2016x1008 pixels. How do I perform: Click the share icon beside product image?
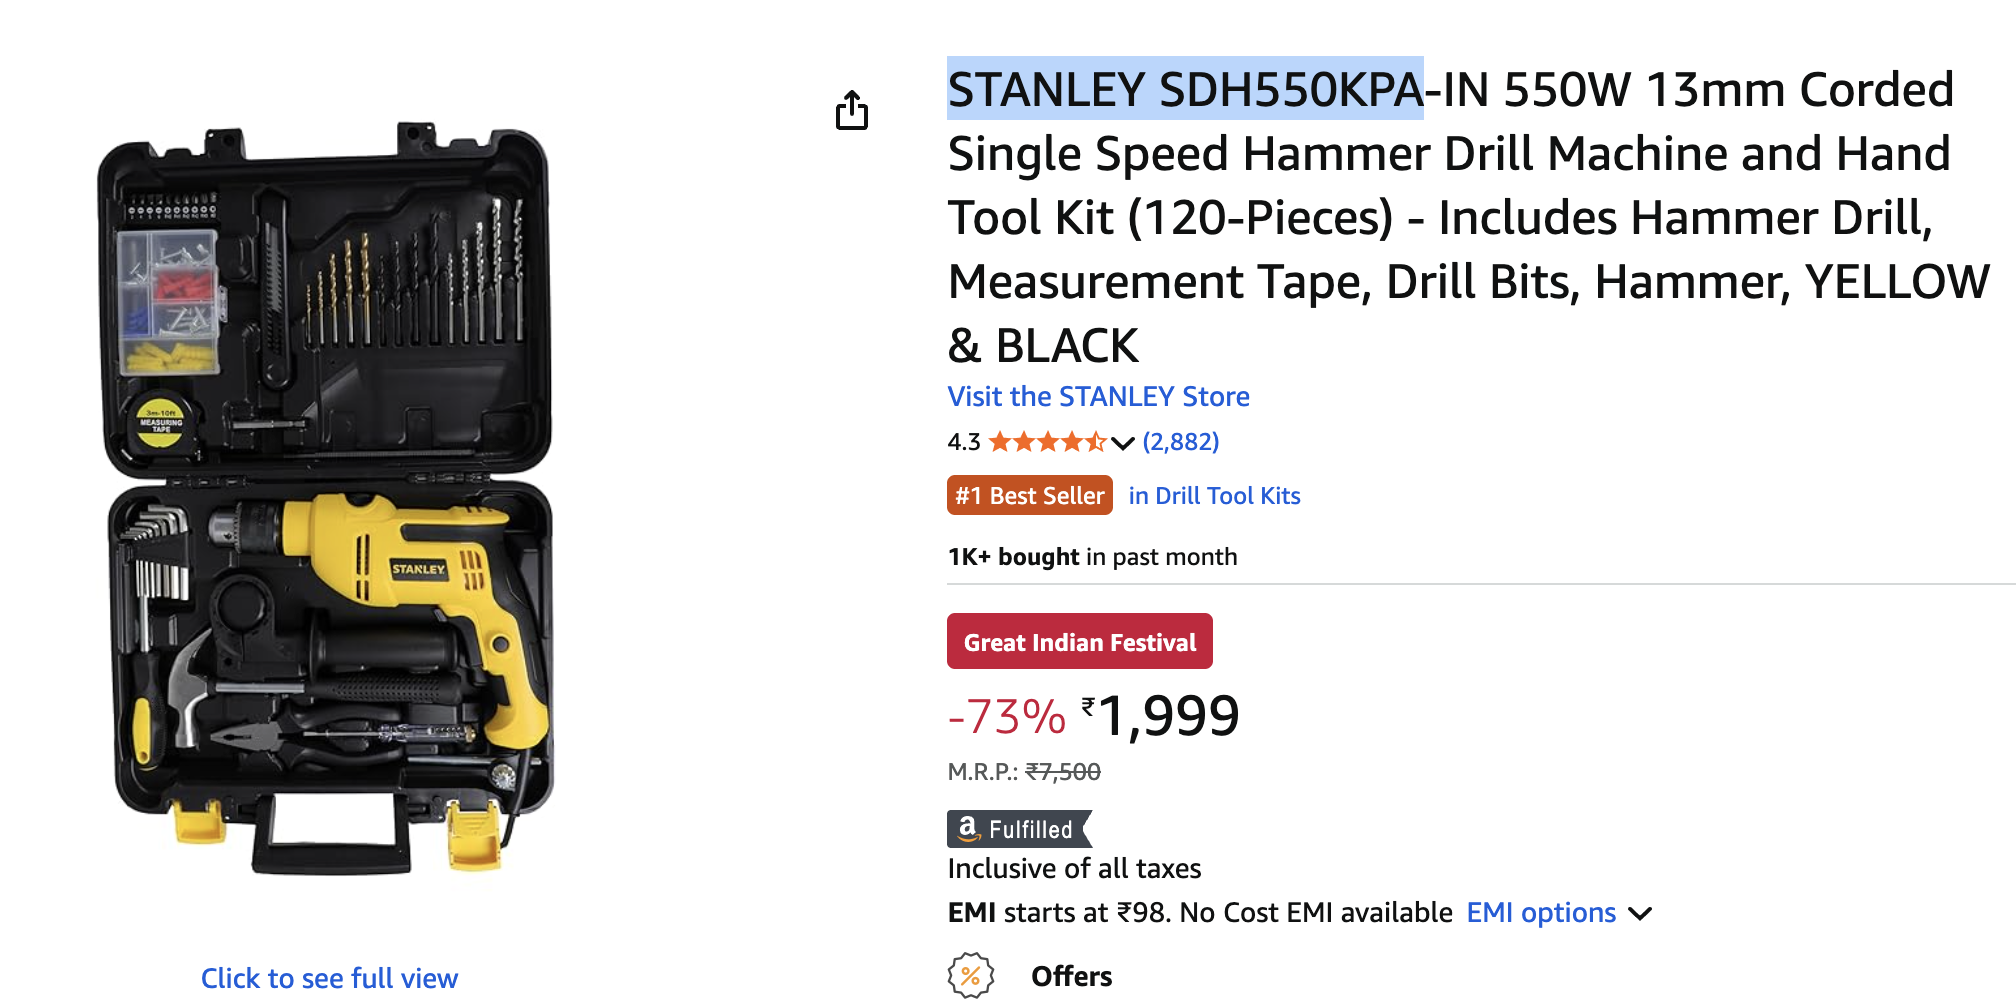(852, 110)
